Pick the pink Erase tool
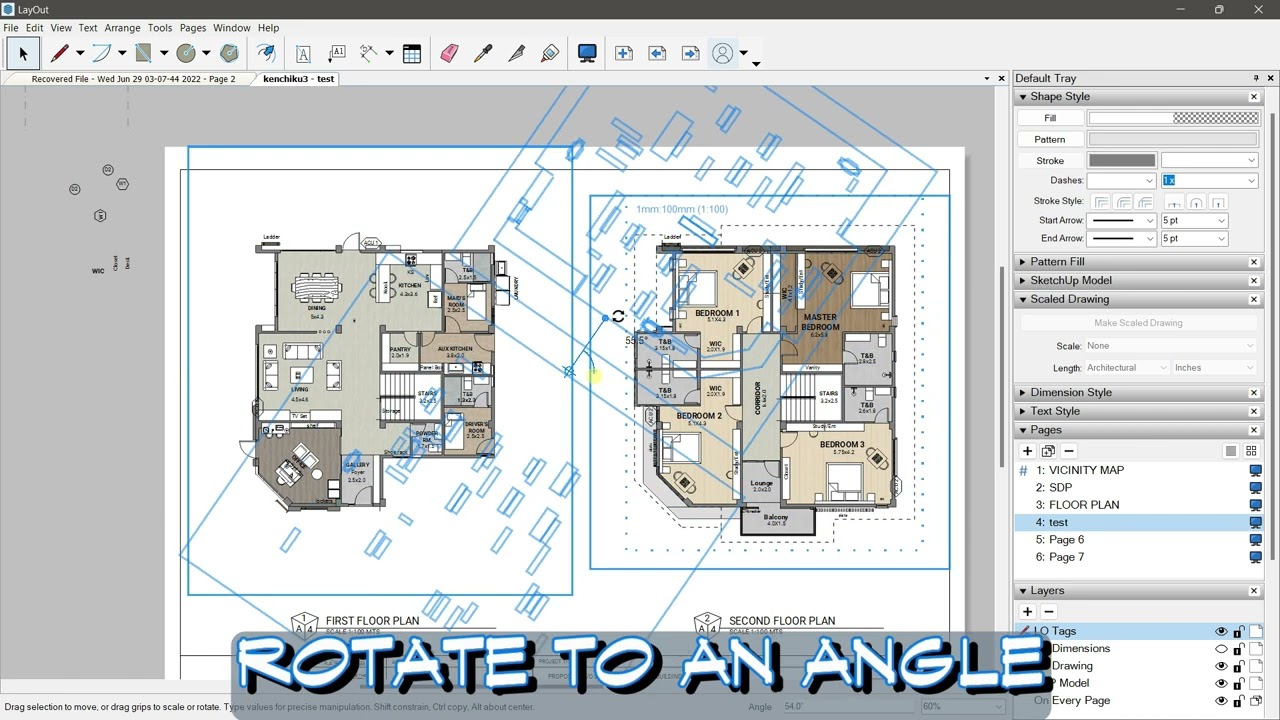Image resolution: width=1280 pixels, height=720 pixels. [x=449, y=54]
